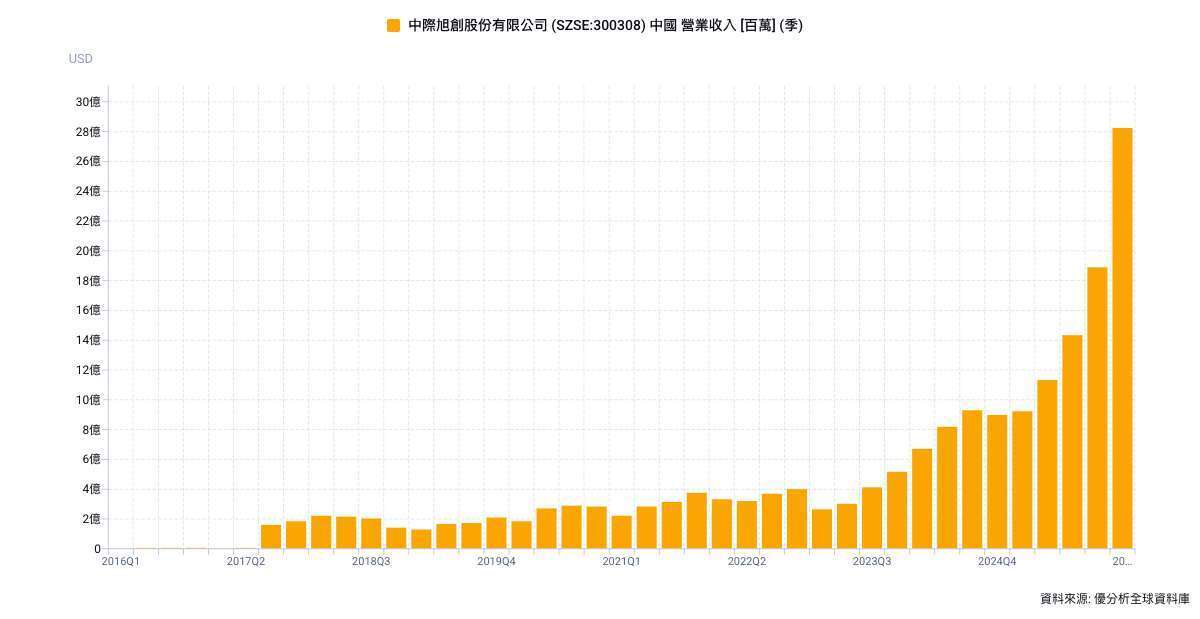Click the tallest bar near 28億
1200x619 pixels.
coord(1122,338)
